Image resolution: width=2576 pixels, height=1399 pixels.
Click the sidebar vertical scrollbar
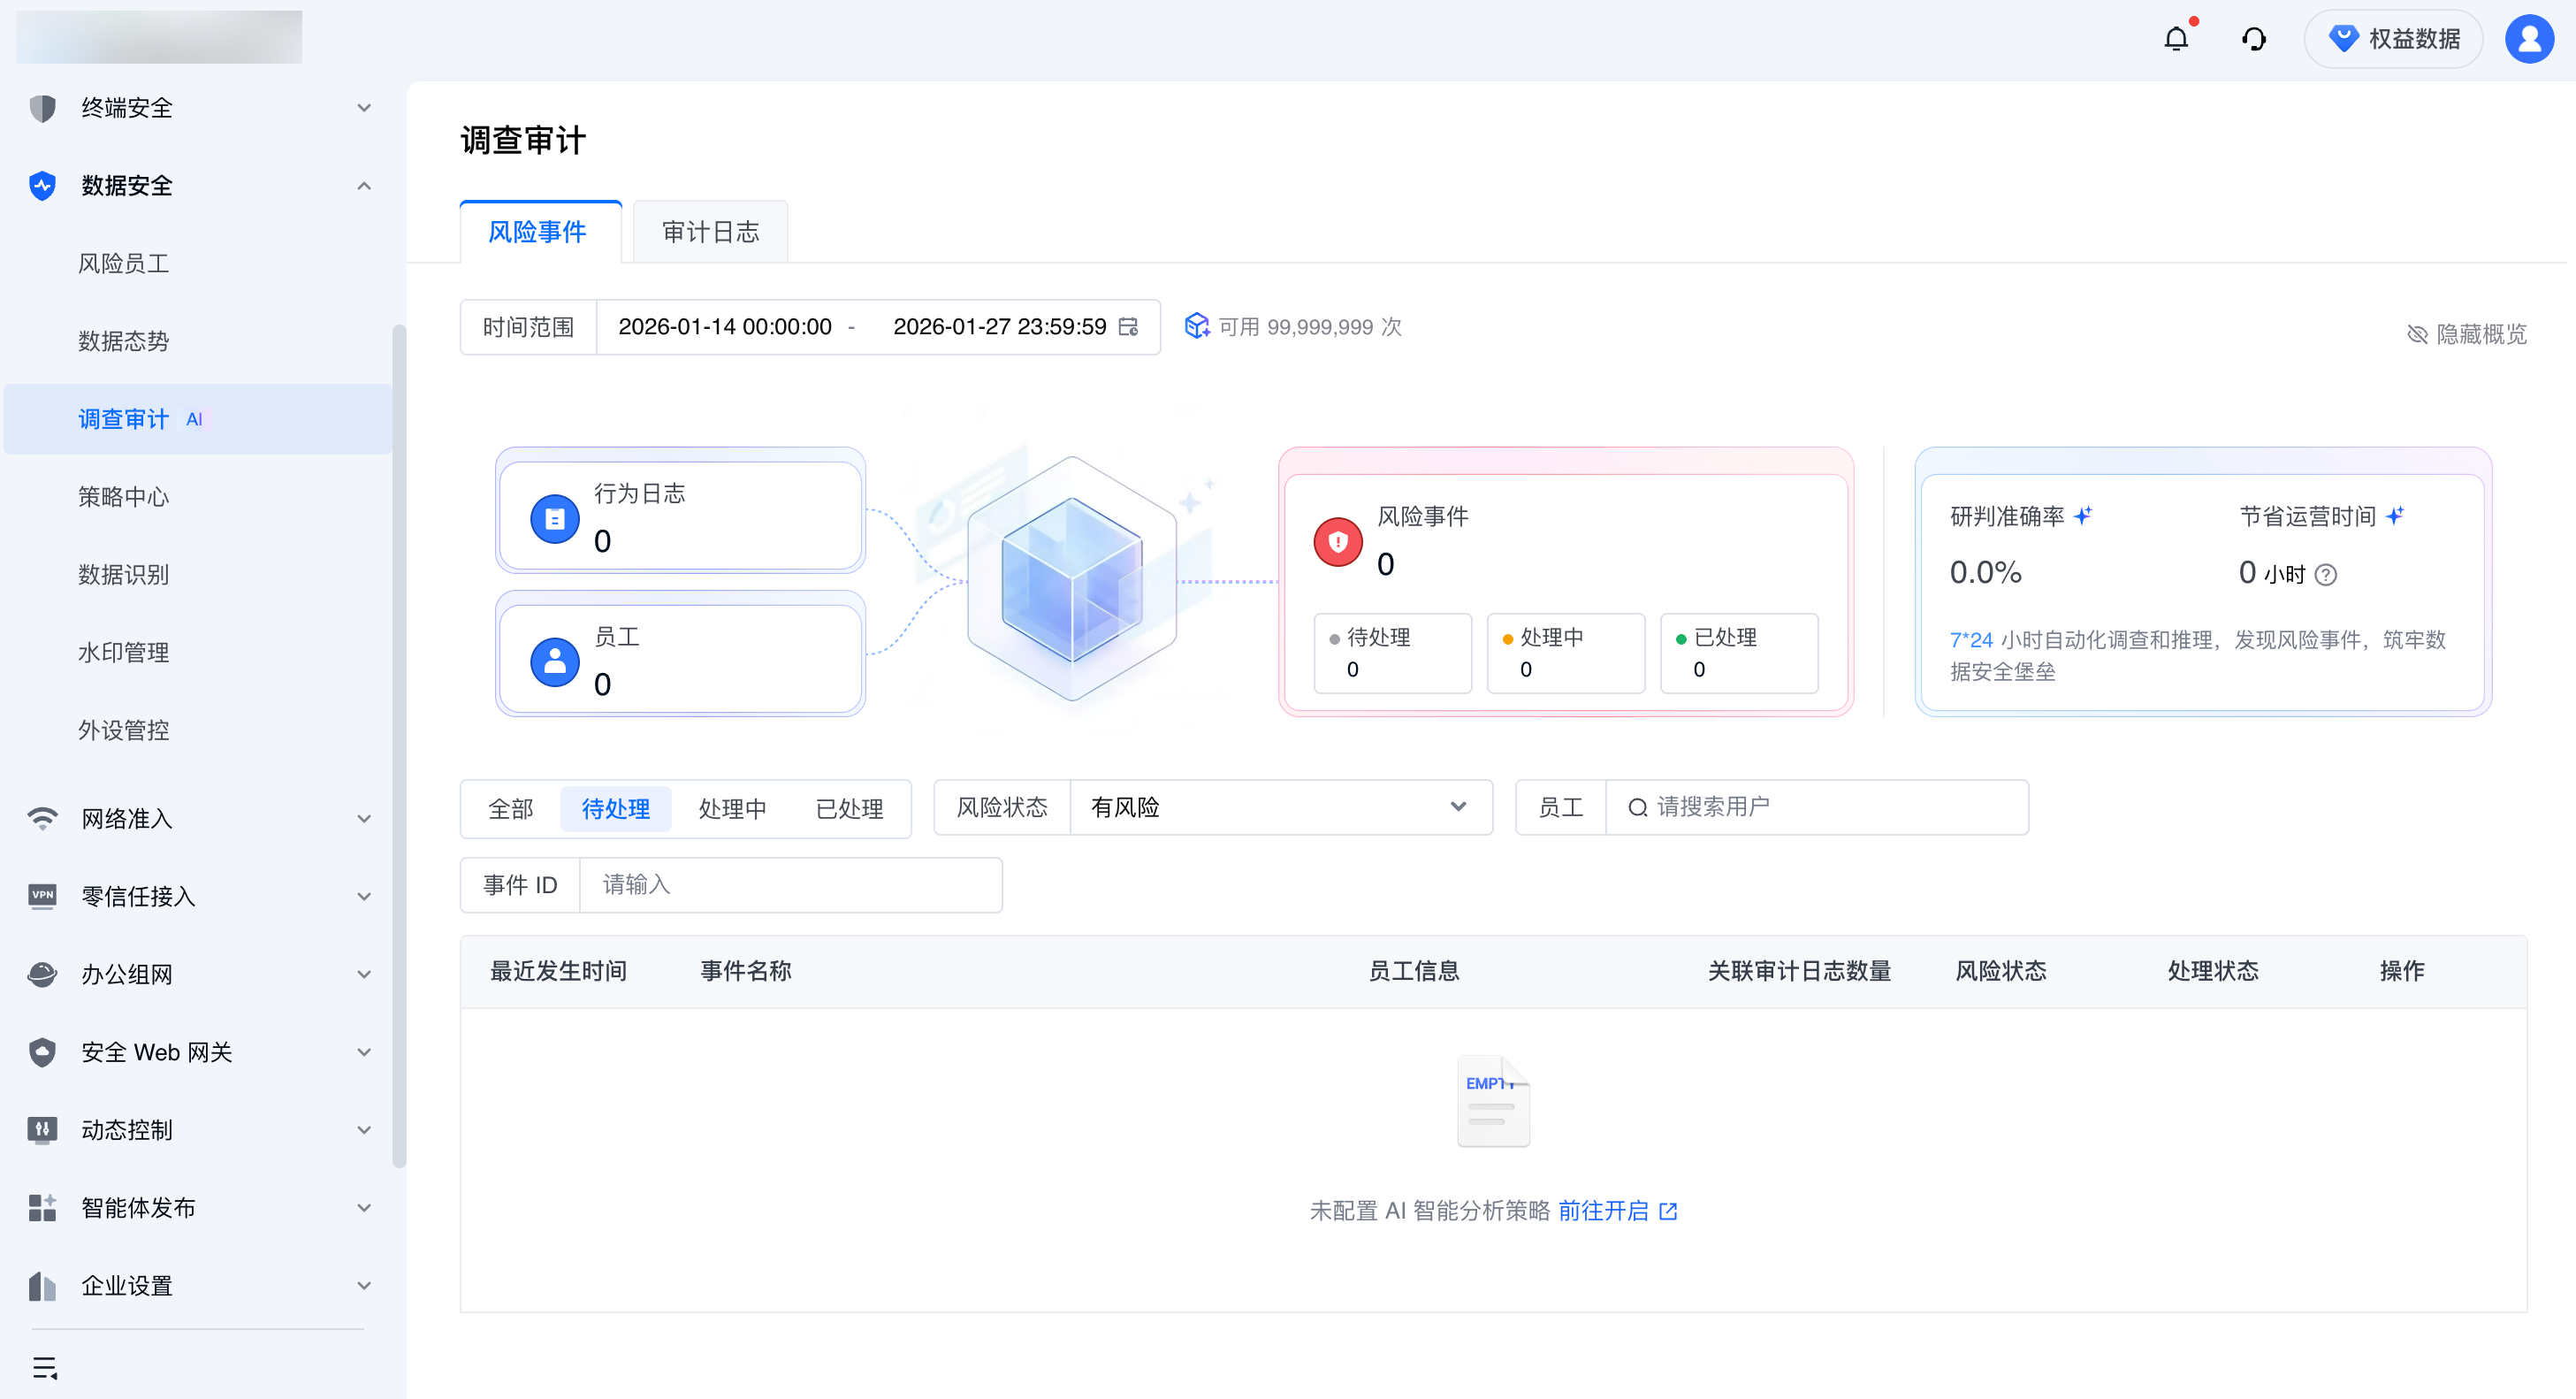(399, 745)
